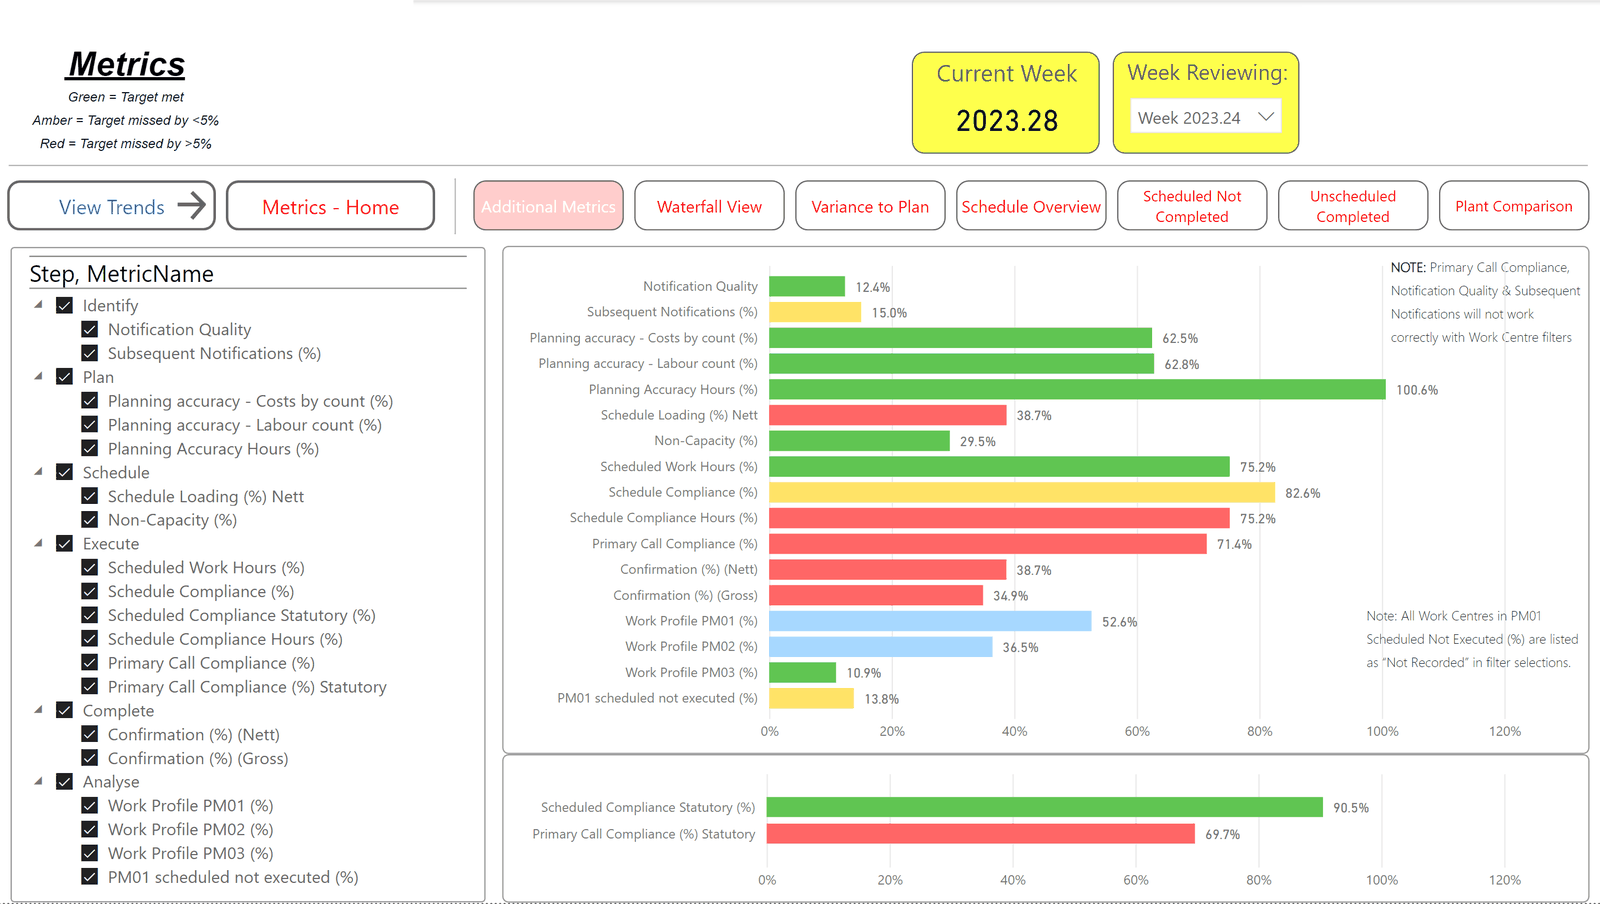Screen dimensions: 1600x904
Task: Open the Plant Comparison page
Action: (1514, 206)
